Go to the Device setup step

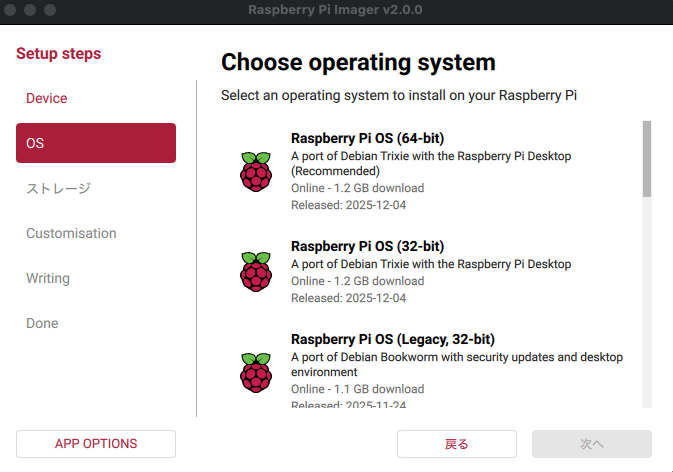(x=47, y=98)
